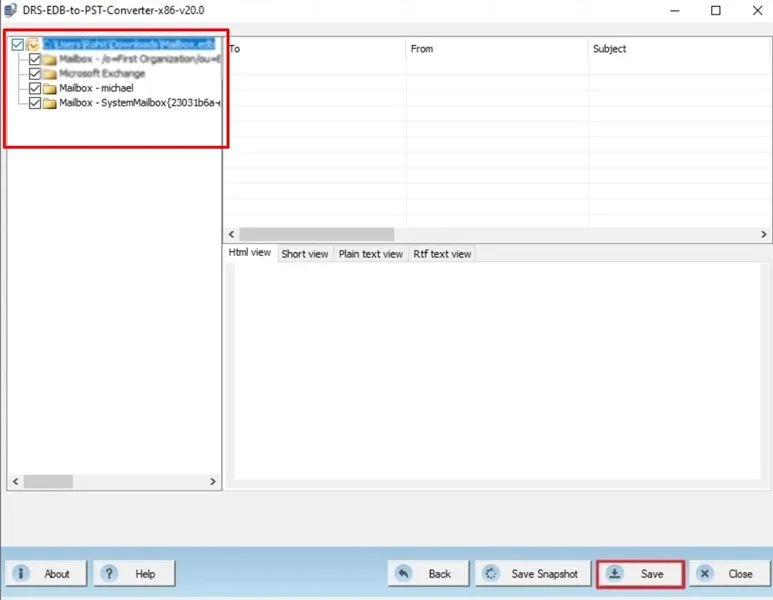This screenshot has width=773, height=600.
Task: Click the question mark Help icon
Action: pyautogui.click(x=109, y=573)
